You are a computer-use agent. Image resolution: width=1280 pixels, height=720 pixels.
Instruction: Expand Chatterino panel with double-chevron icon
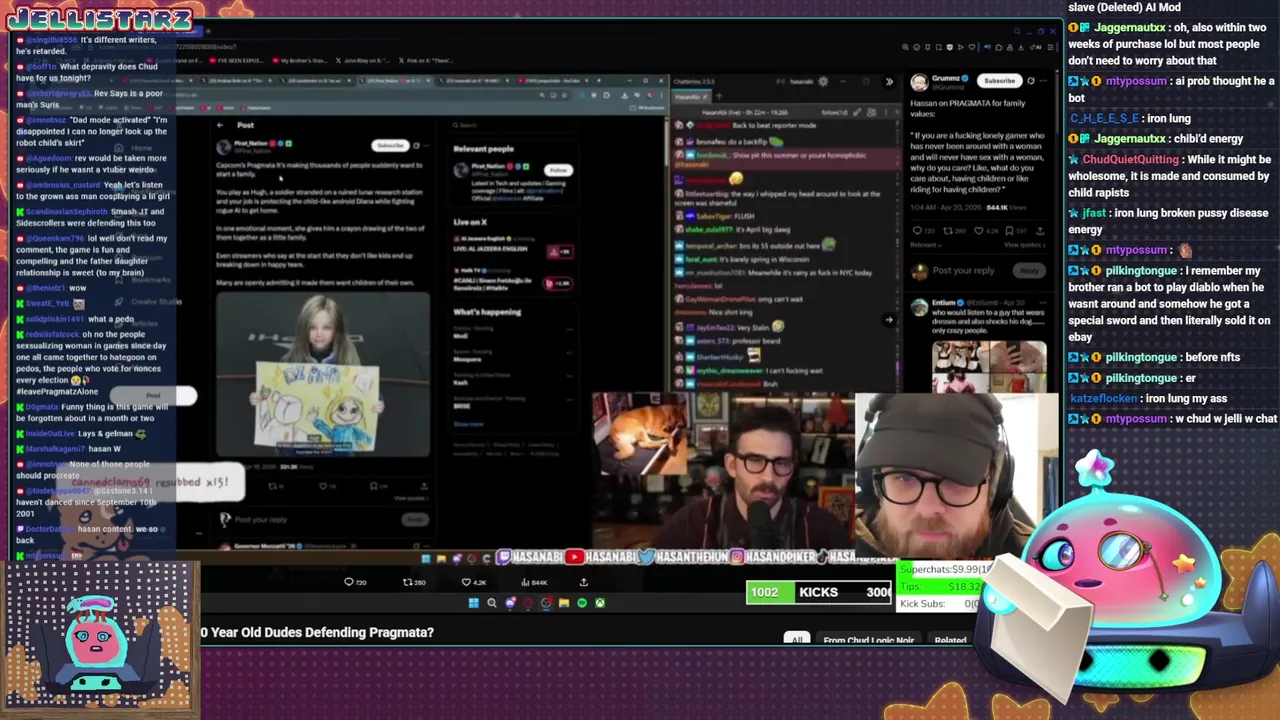[x=889, y=82]
